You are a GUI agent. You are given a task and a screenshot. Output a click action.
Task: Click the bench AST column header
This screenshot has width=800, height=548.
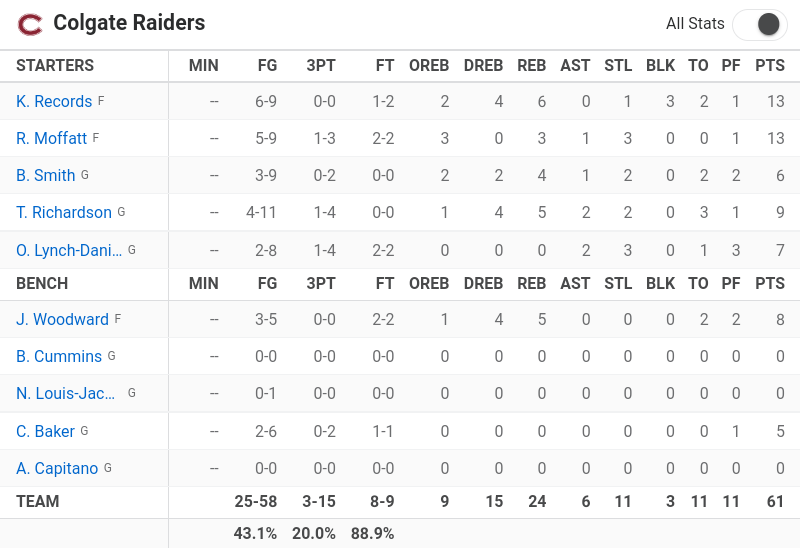575,283
